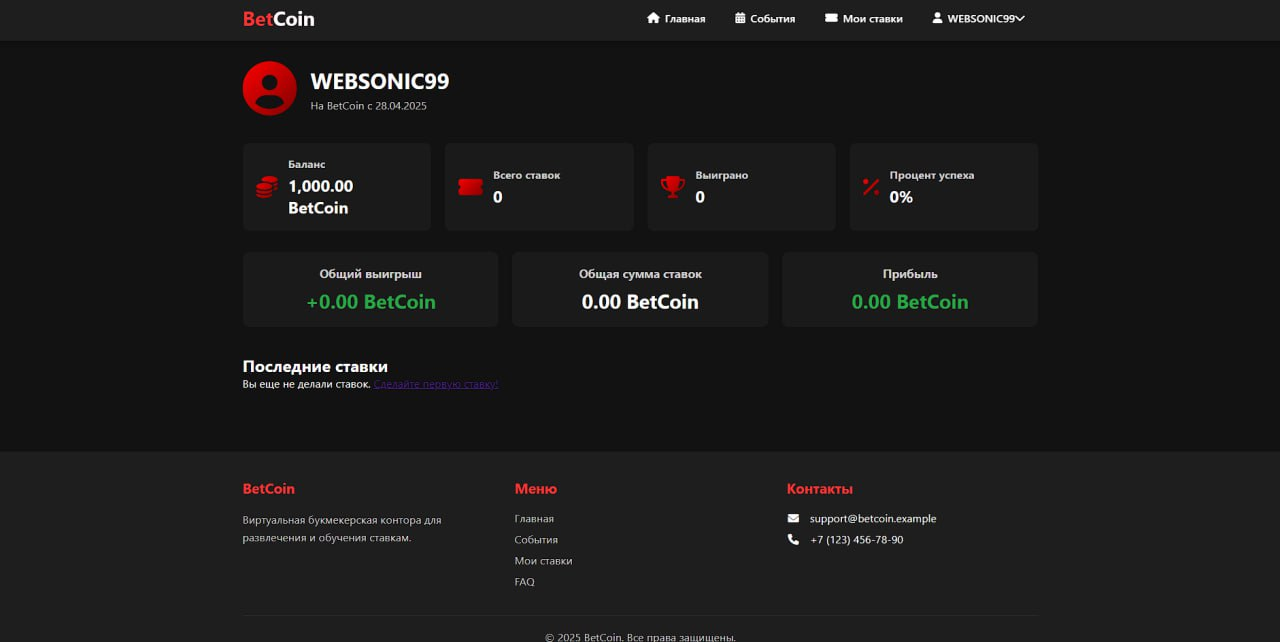Click the WEBSONIC99 username in the header

click(x=981, y=18)
